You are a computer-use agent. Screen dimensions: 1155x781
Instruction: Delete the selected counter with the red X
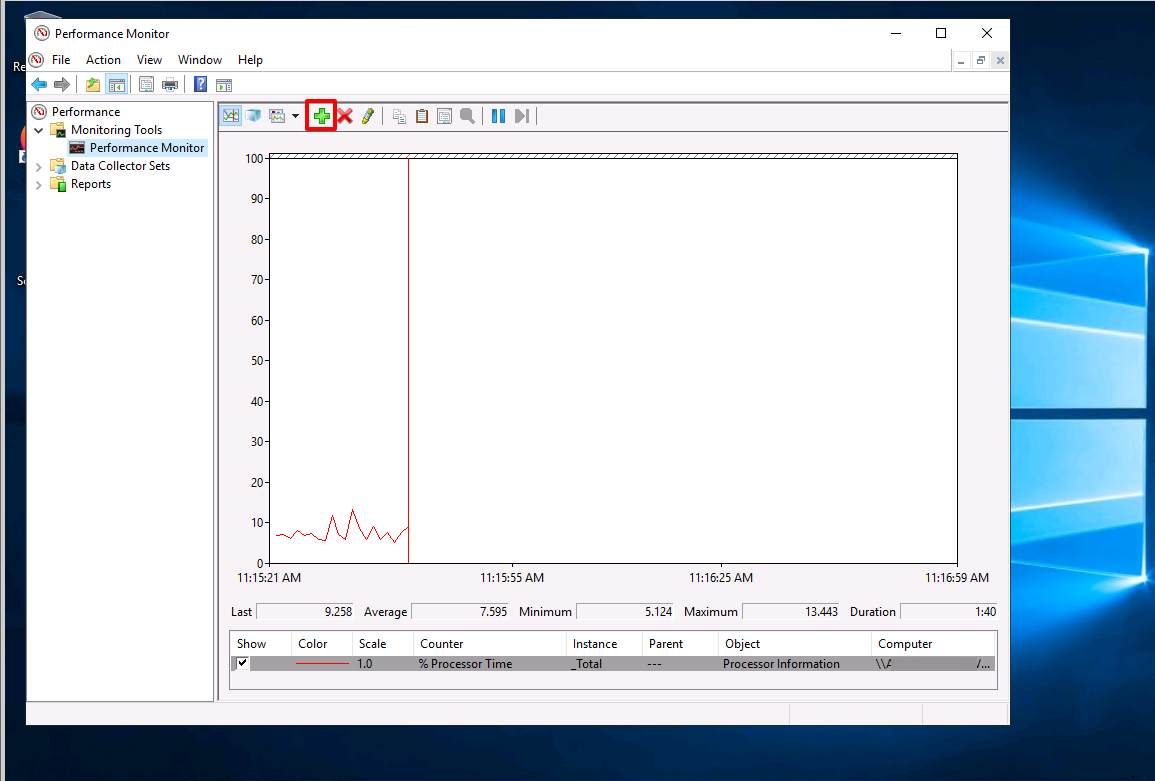click(x=345, y=116)
